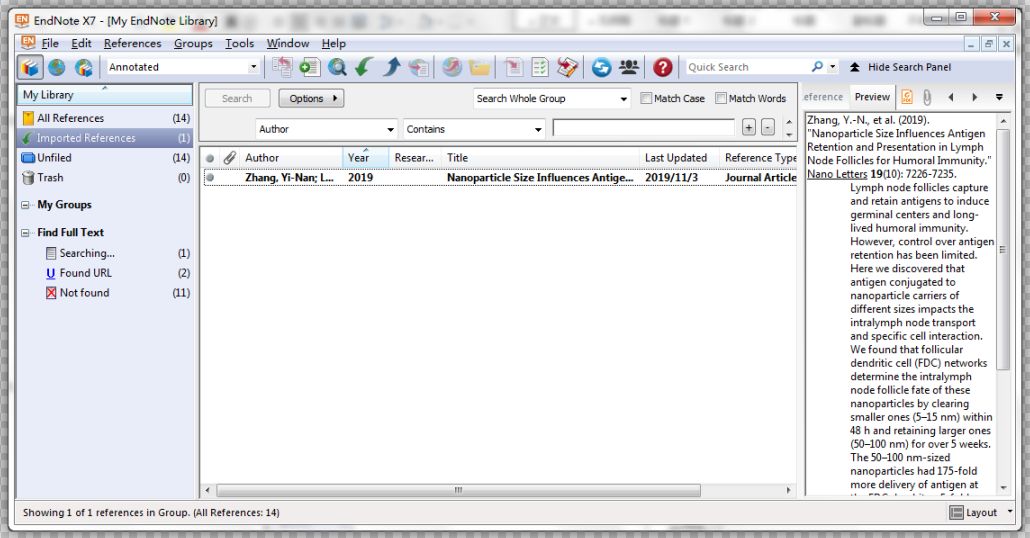Create a New Reference with the green plus icon
The height and width of the screenshot is (538, 1030).
309,67
